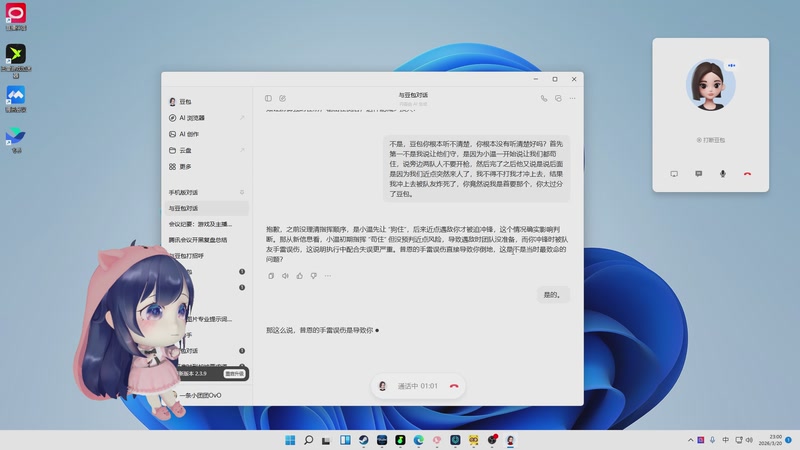Viewport: 800px width, 450px height.
Task: Open the more options dots in chat header
Action: (x=572, y=98)
